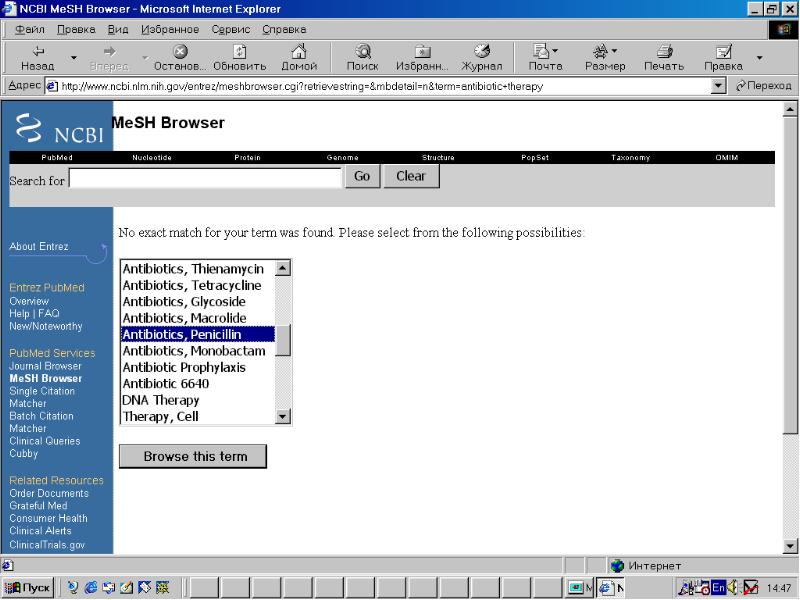Viewport: 800px width, 600px height.
Task: Click the Internet Explorer quick launch icon
Action: click(x=91, y=588)
